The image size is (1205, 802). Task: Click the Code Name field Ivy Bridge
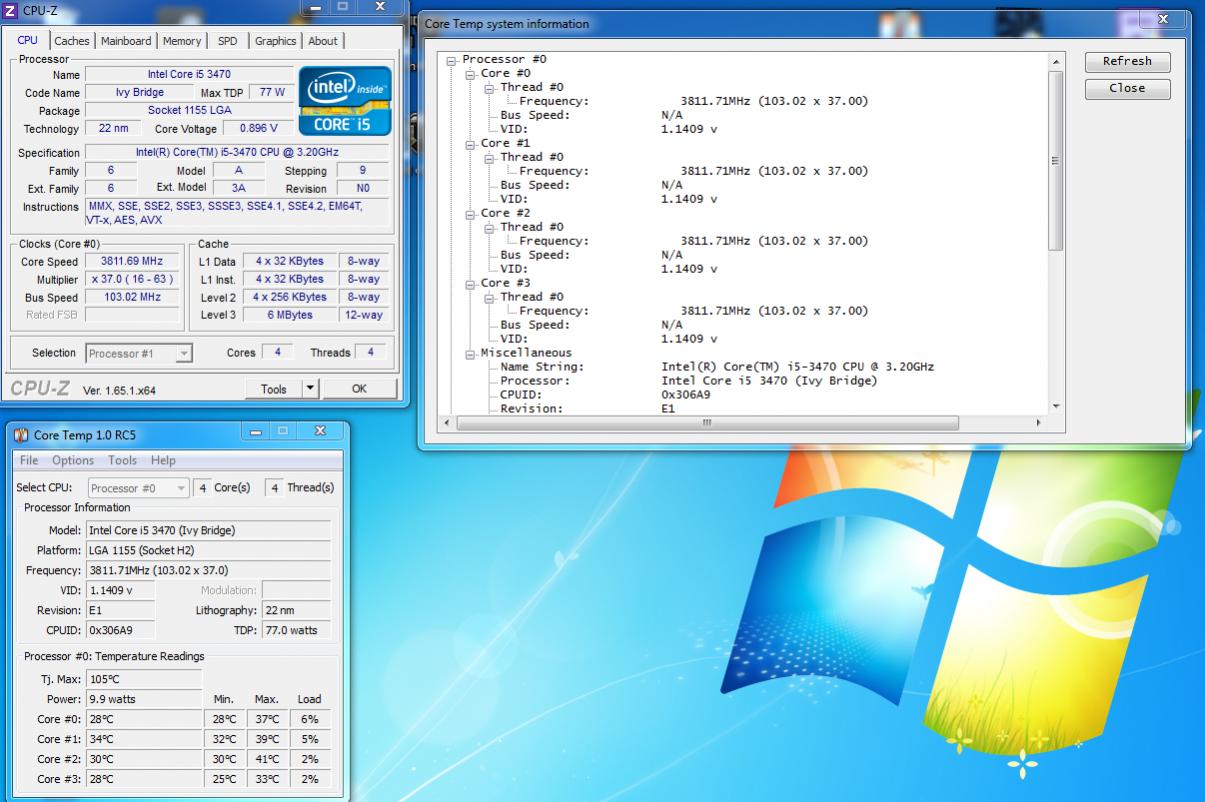139,92
